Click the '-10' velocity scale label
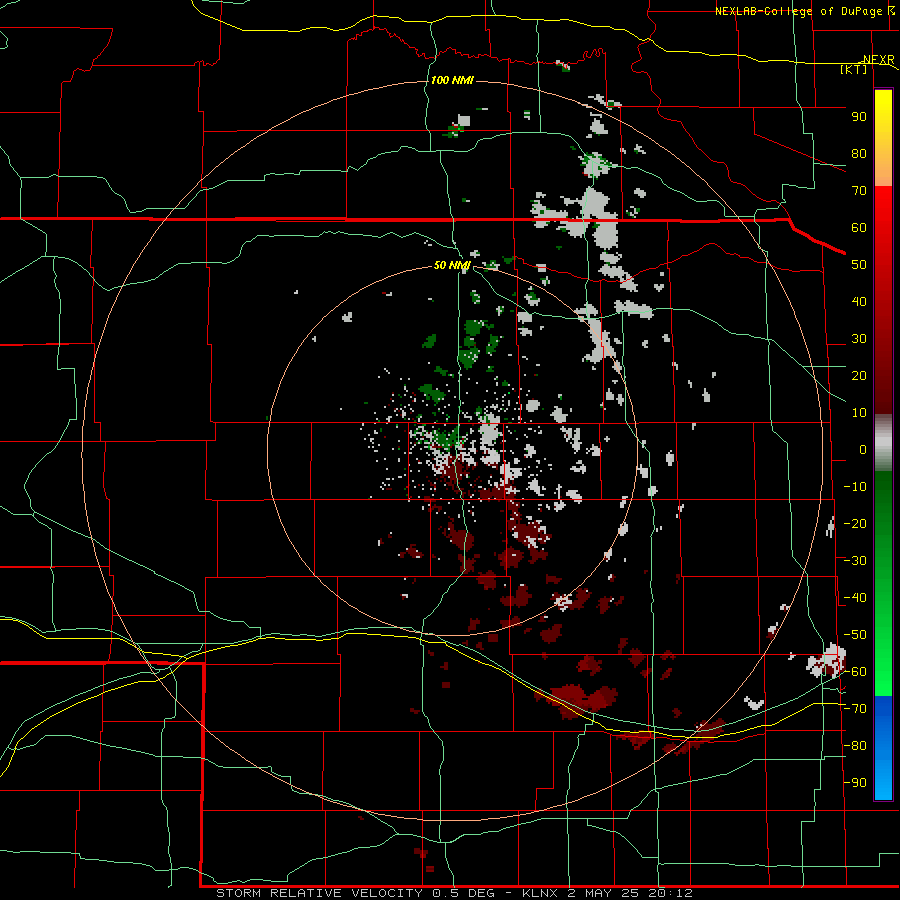Image resolution: width=900 pixels, height=900 pixels. point(855,487)
